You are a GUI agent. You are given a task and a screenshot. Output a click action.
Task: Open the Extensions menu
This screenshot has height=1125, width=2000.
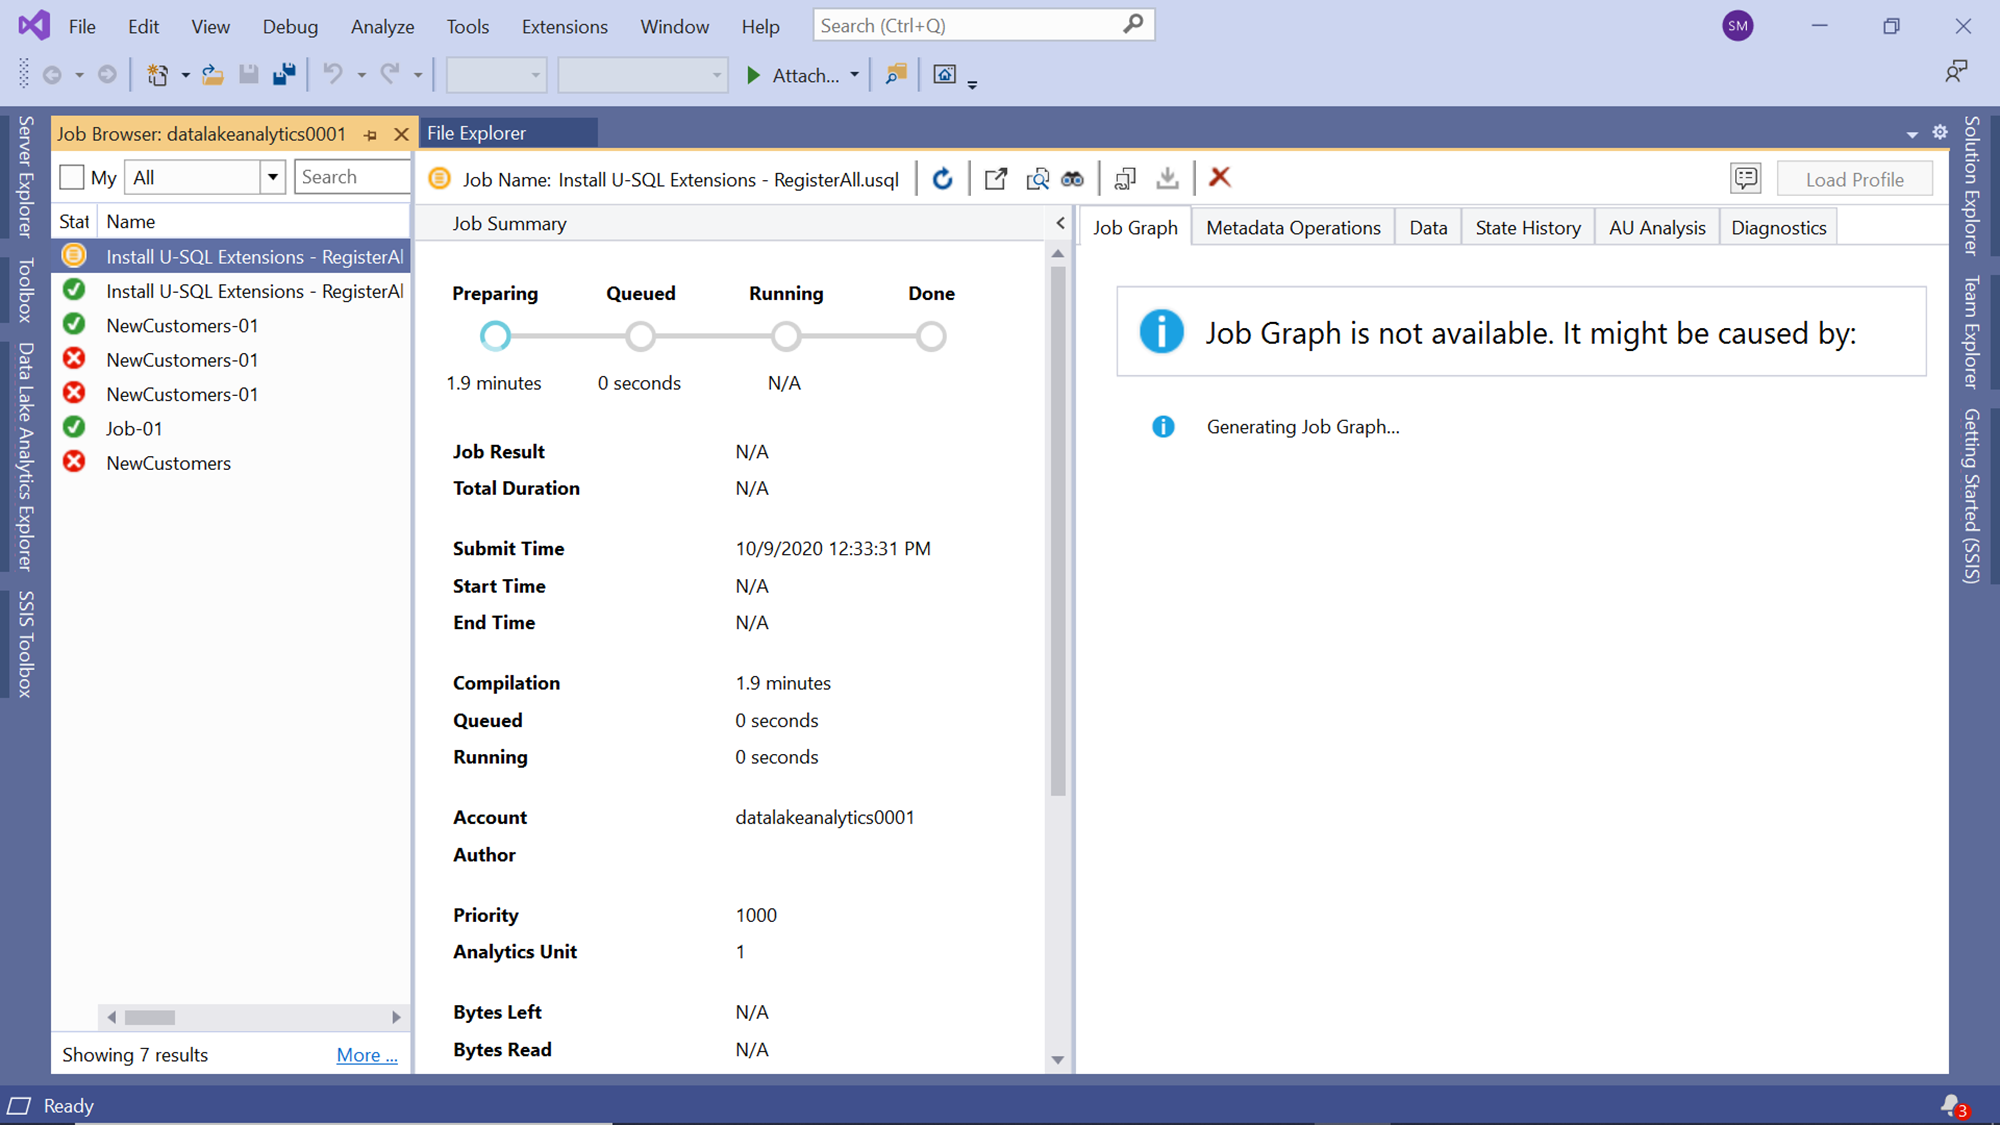click(564, 27)
